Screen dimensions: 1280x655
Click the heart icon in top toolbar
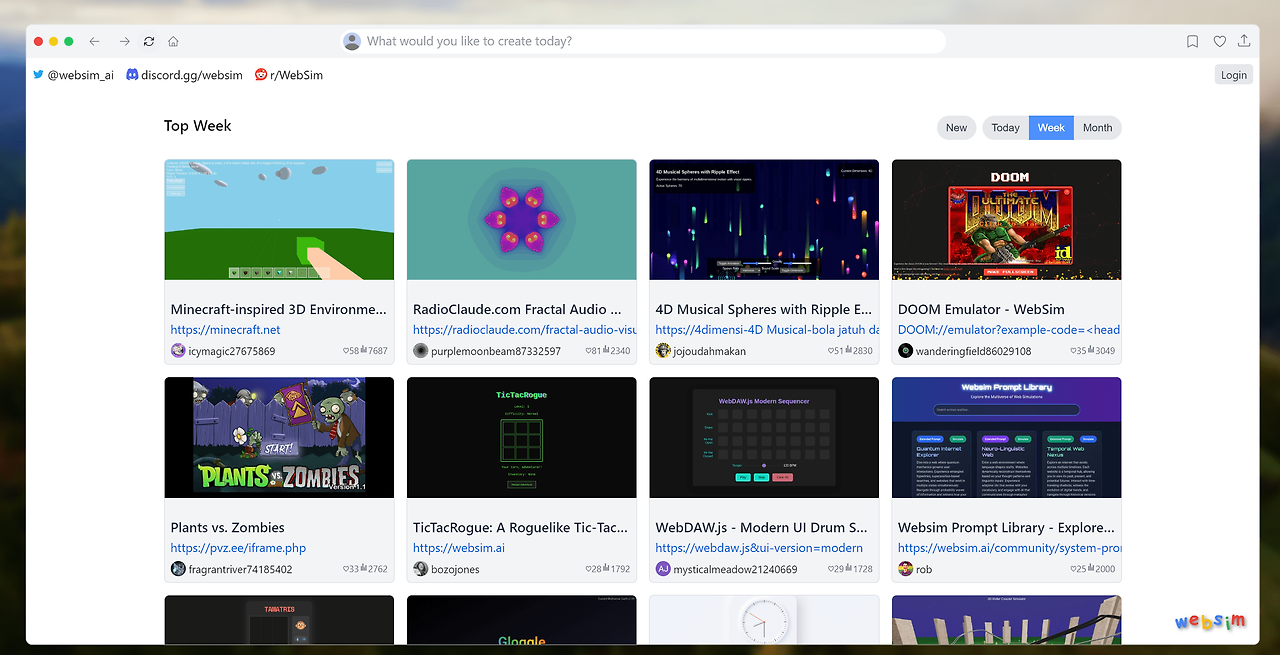point(1219,41)
